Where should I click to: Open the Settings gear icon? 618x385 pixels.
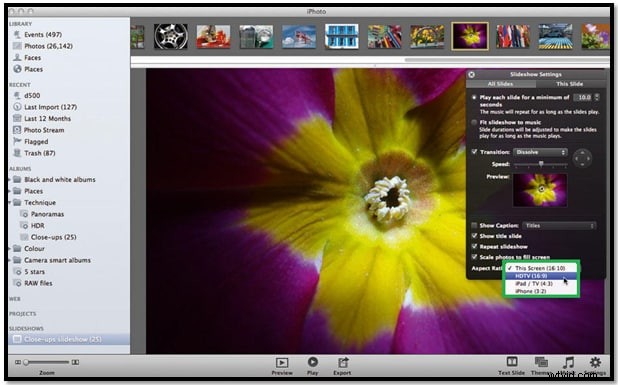click(x=595, y=362)
